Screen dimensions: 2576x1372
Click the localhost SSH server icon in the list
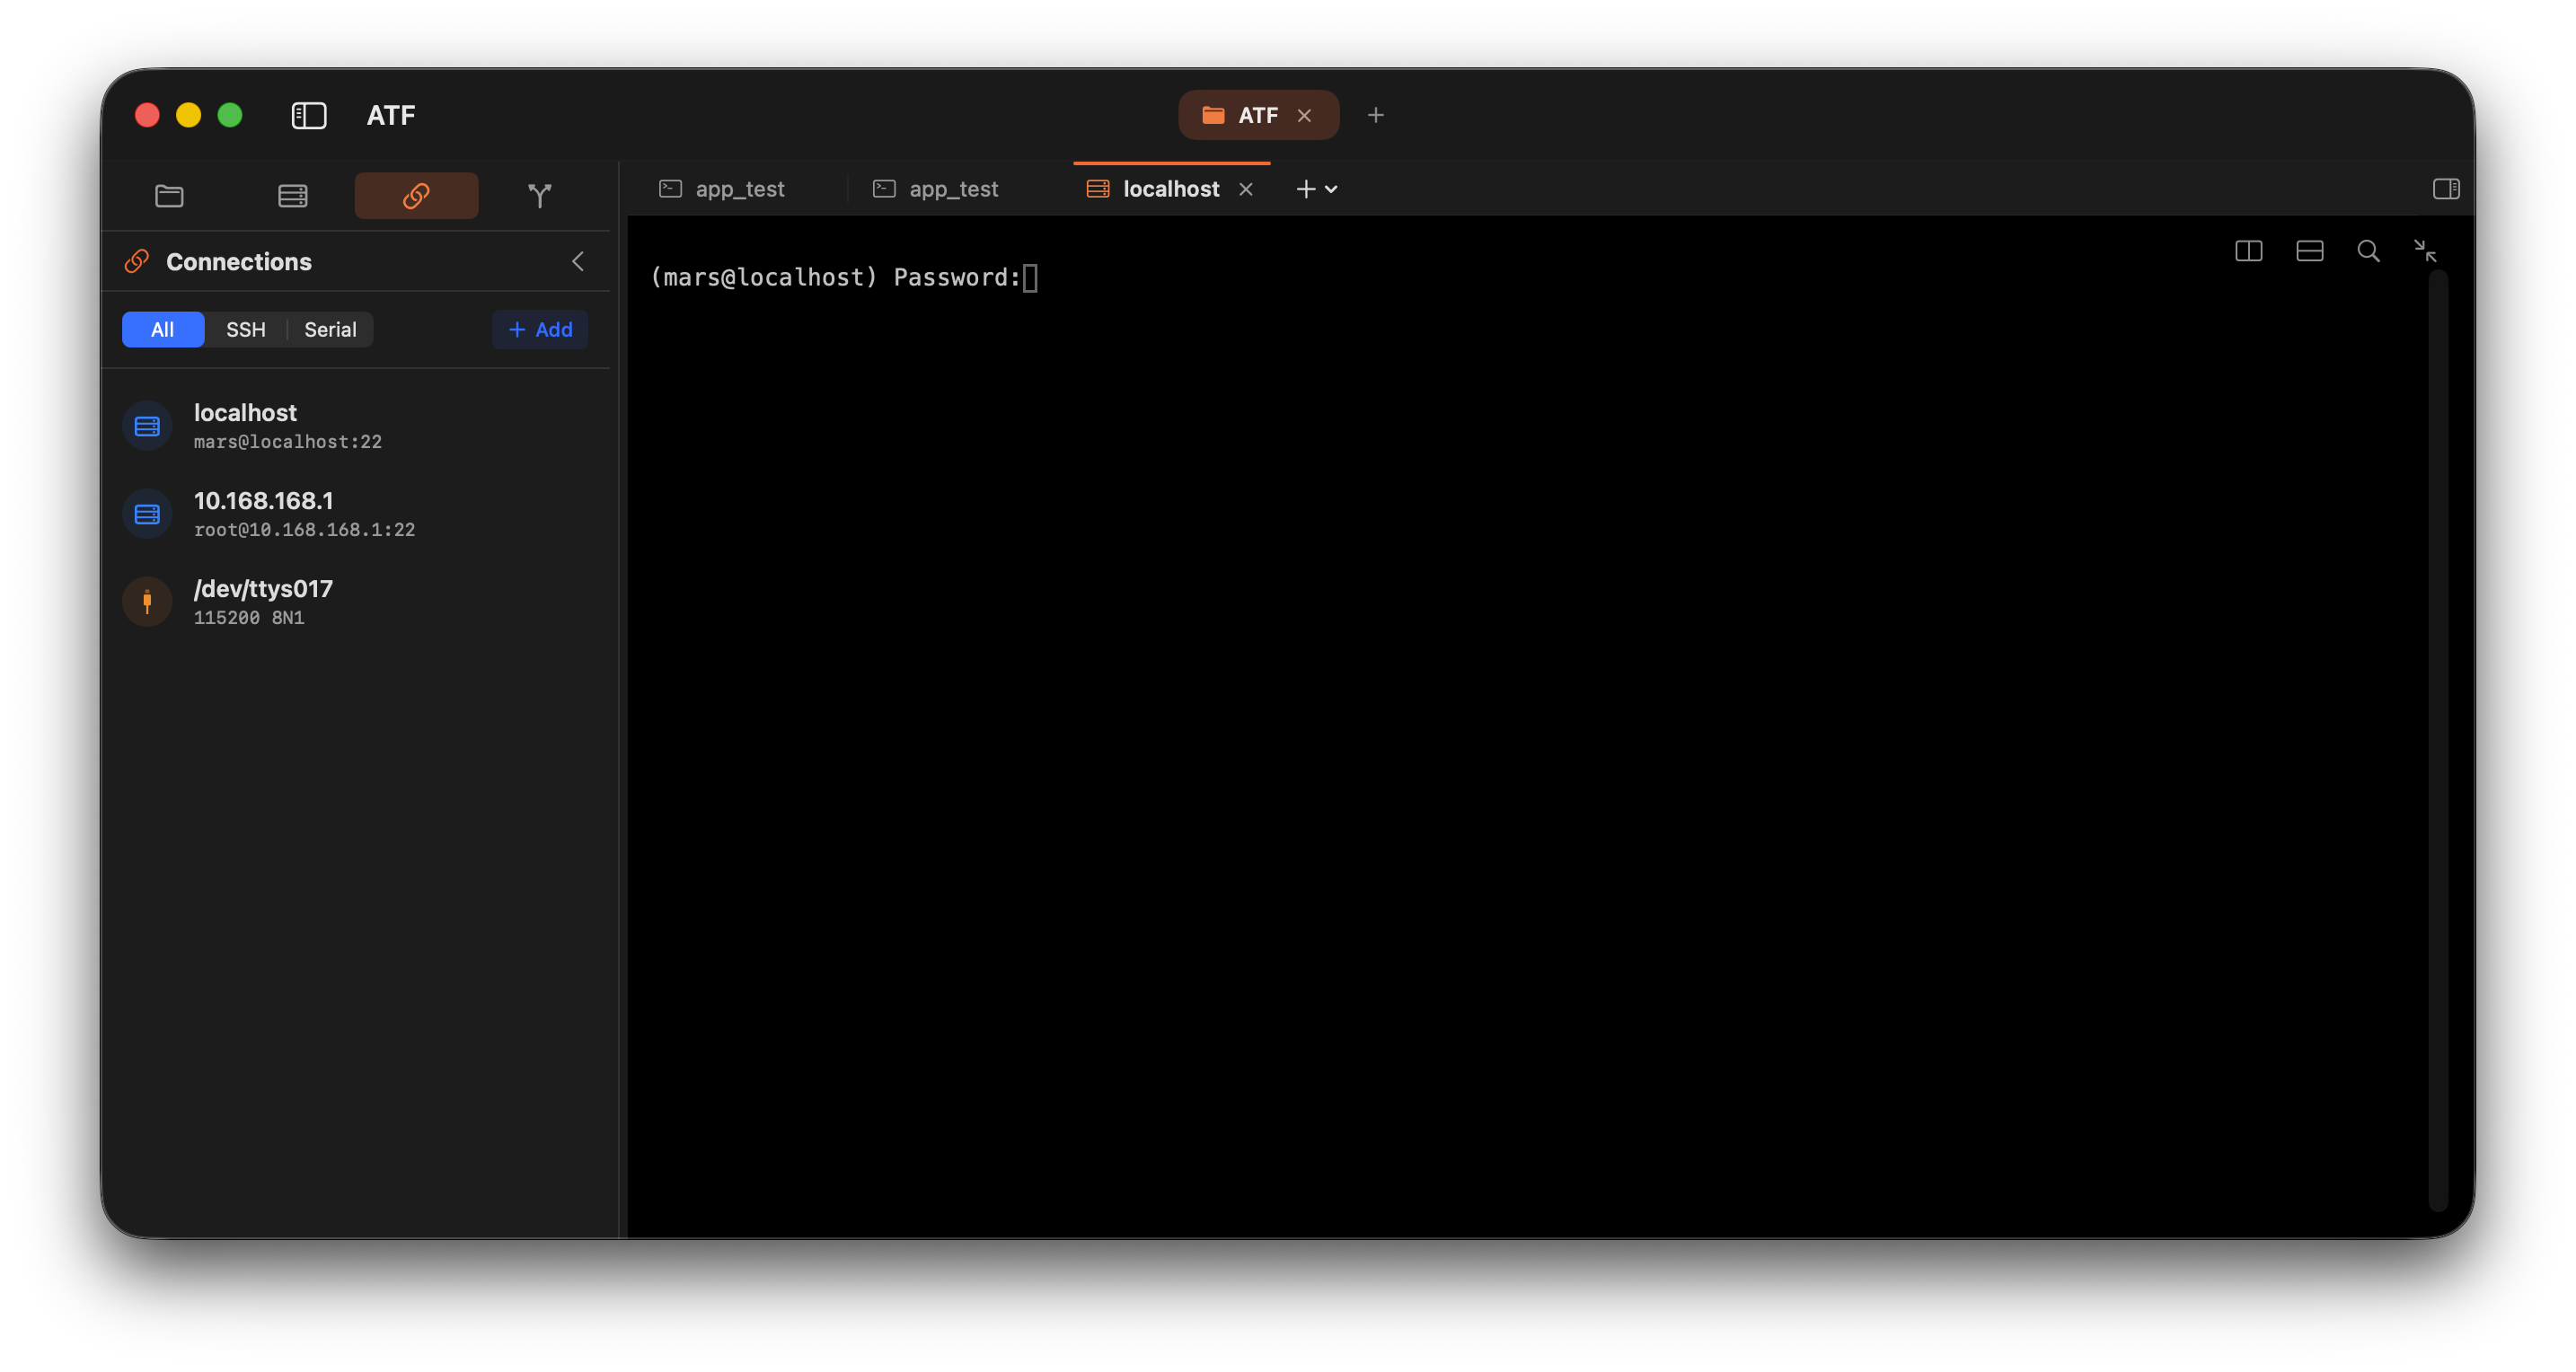[x=147, y=426]
